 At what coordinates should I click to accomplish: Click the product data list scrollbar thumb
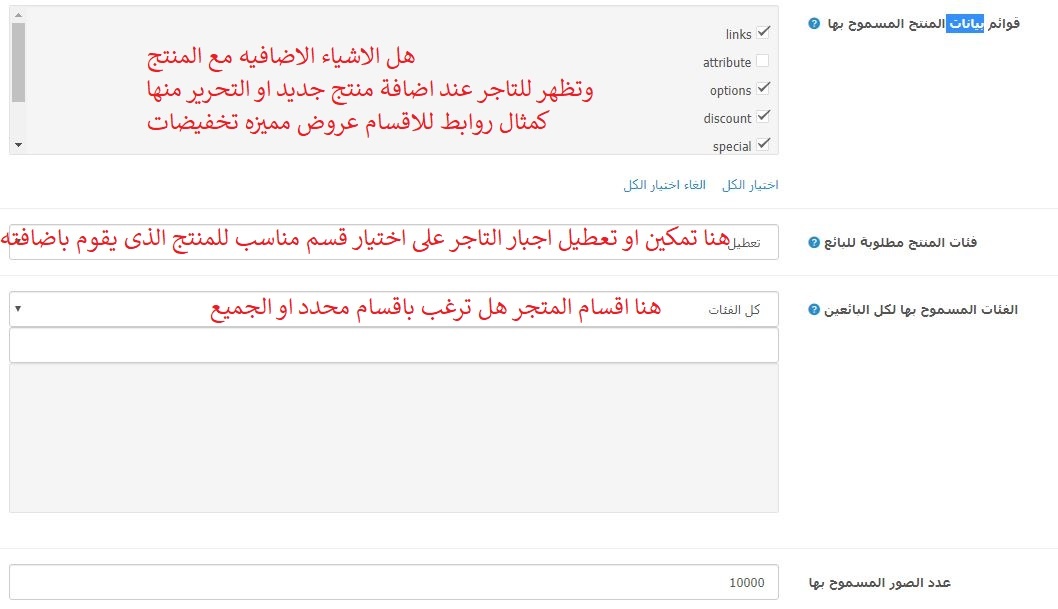(x=18, y=62)
